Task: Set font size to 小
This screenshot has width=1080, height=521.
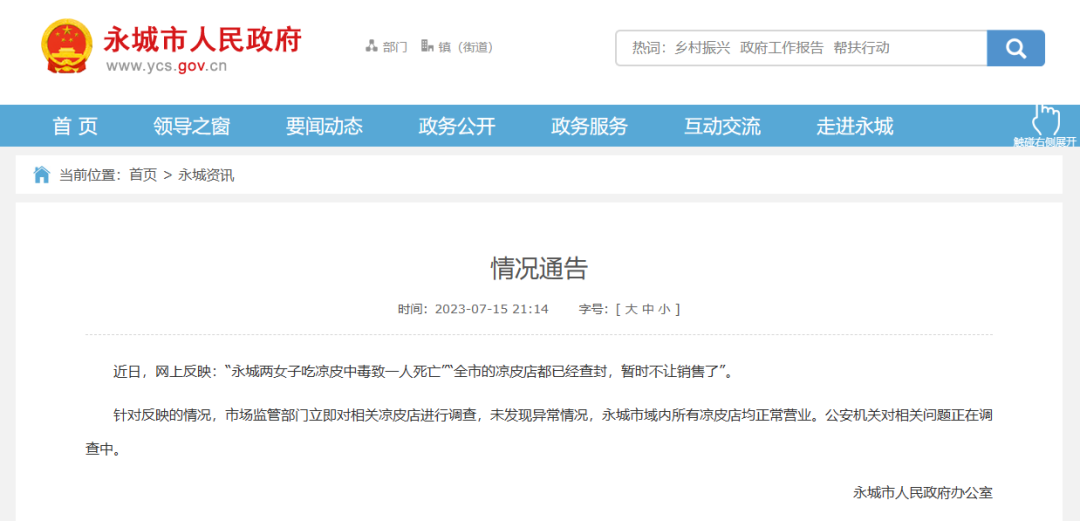Action: (663, 309)
